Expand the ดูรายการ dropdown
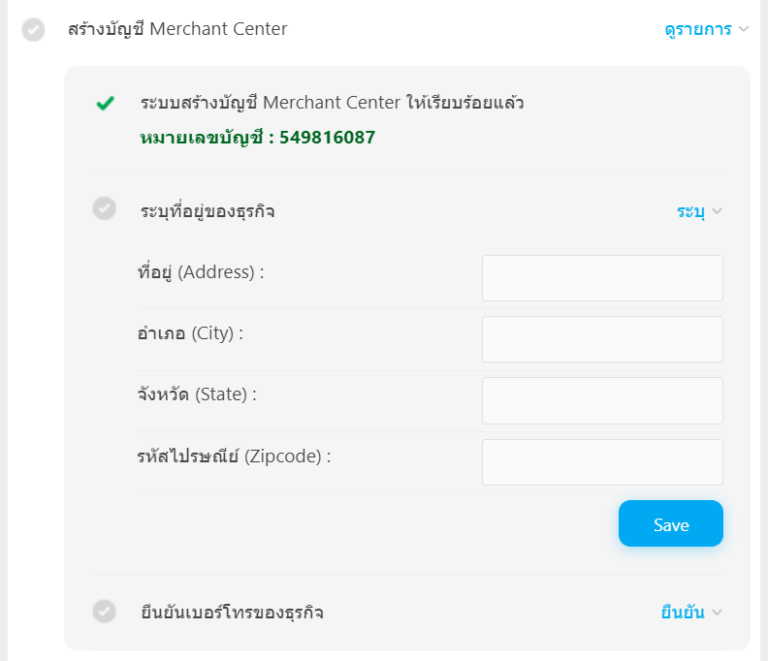Viewport: 768px width, 661px height. 705,30
